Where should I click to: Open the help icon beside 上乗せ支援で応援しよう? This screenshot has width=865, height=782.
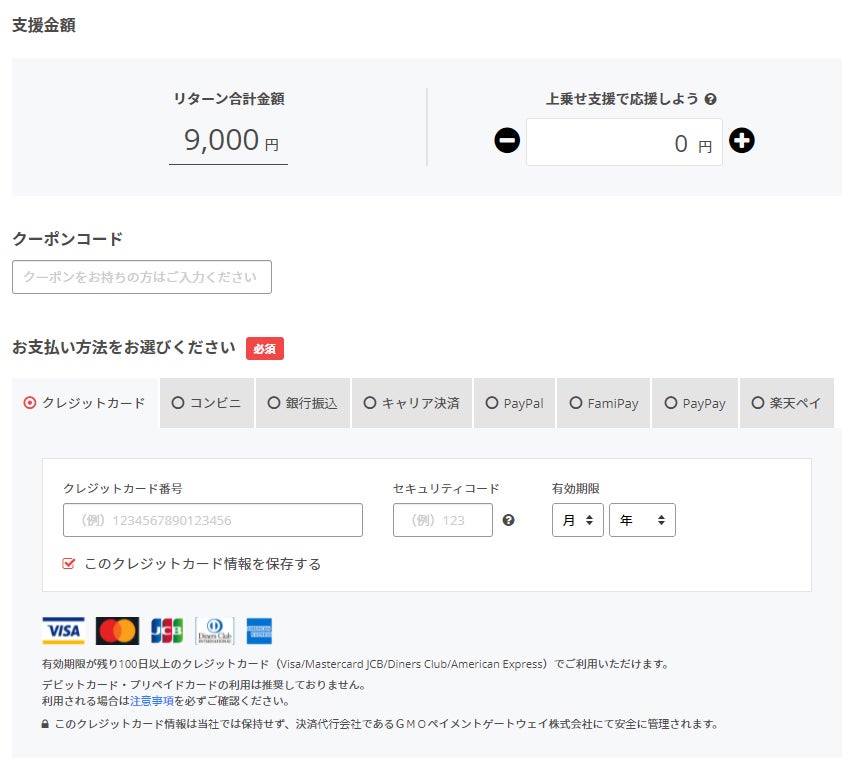711,99
